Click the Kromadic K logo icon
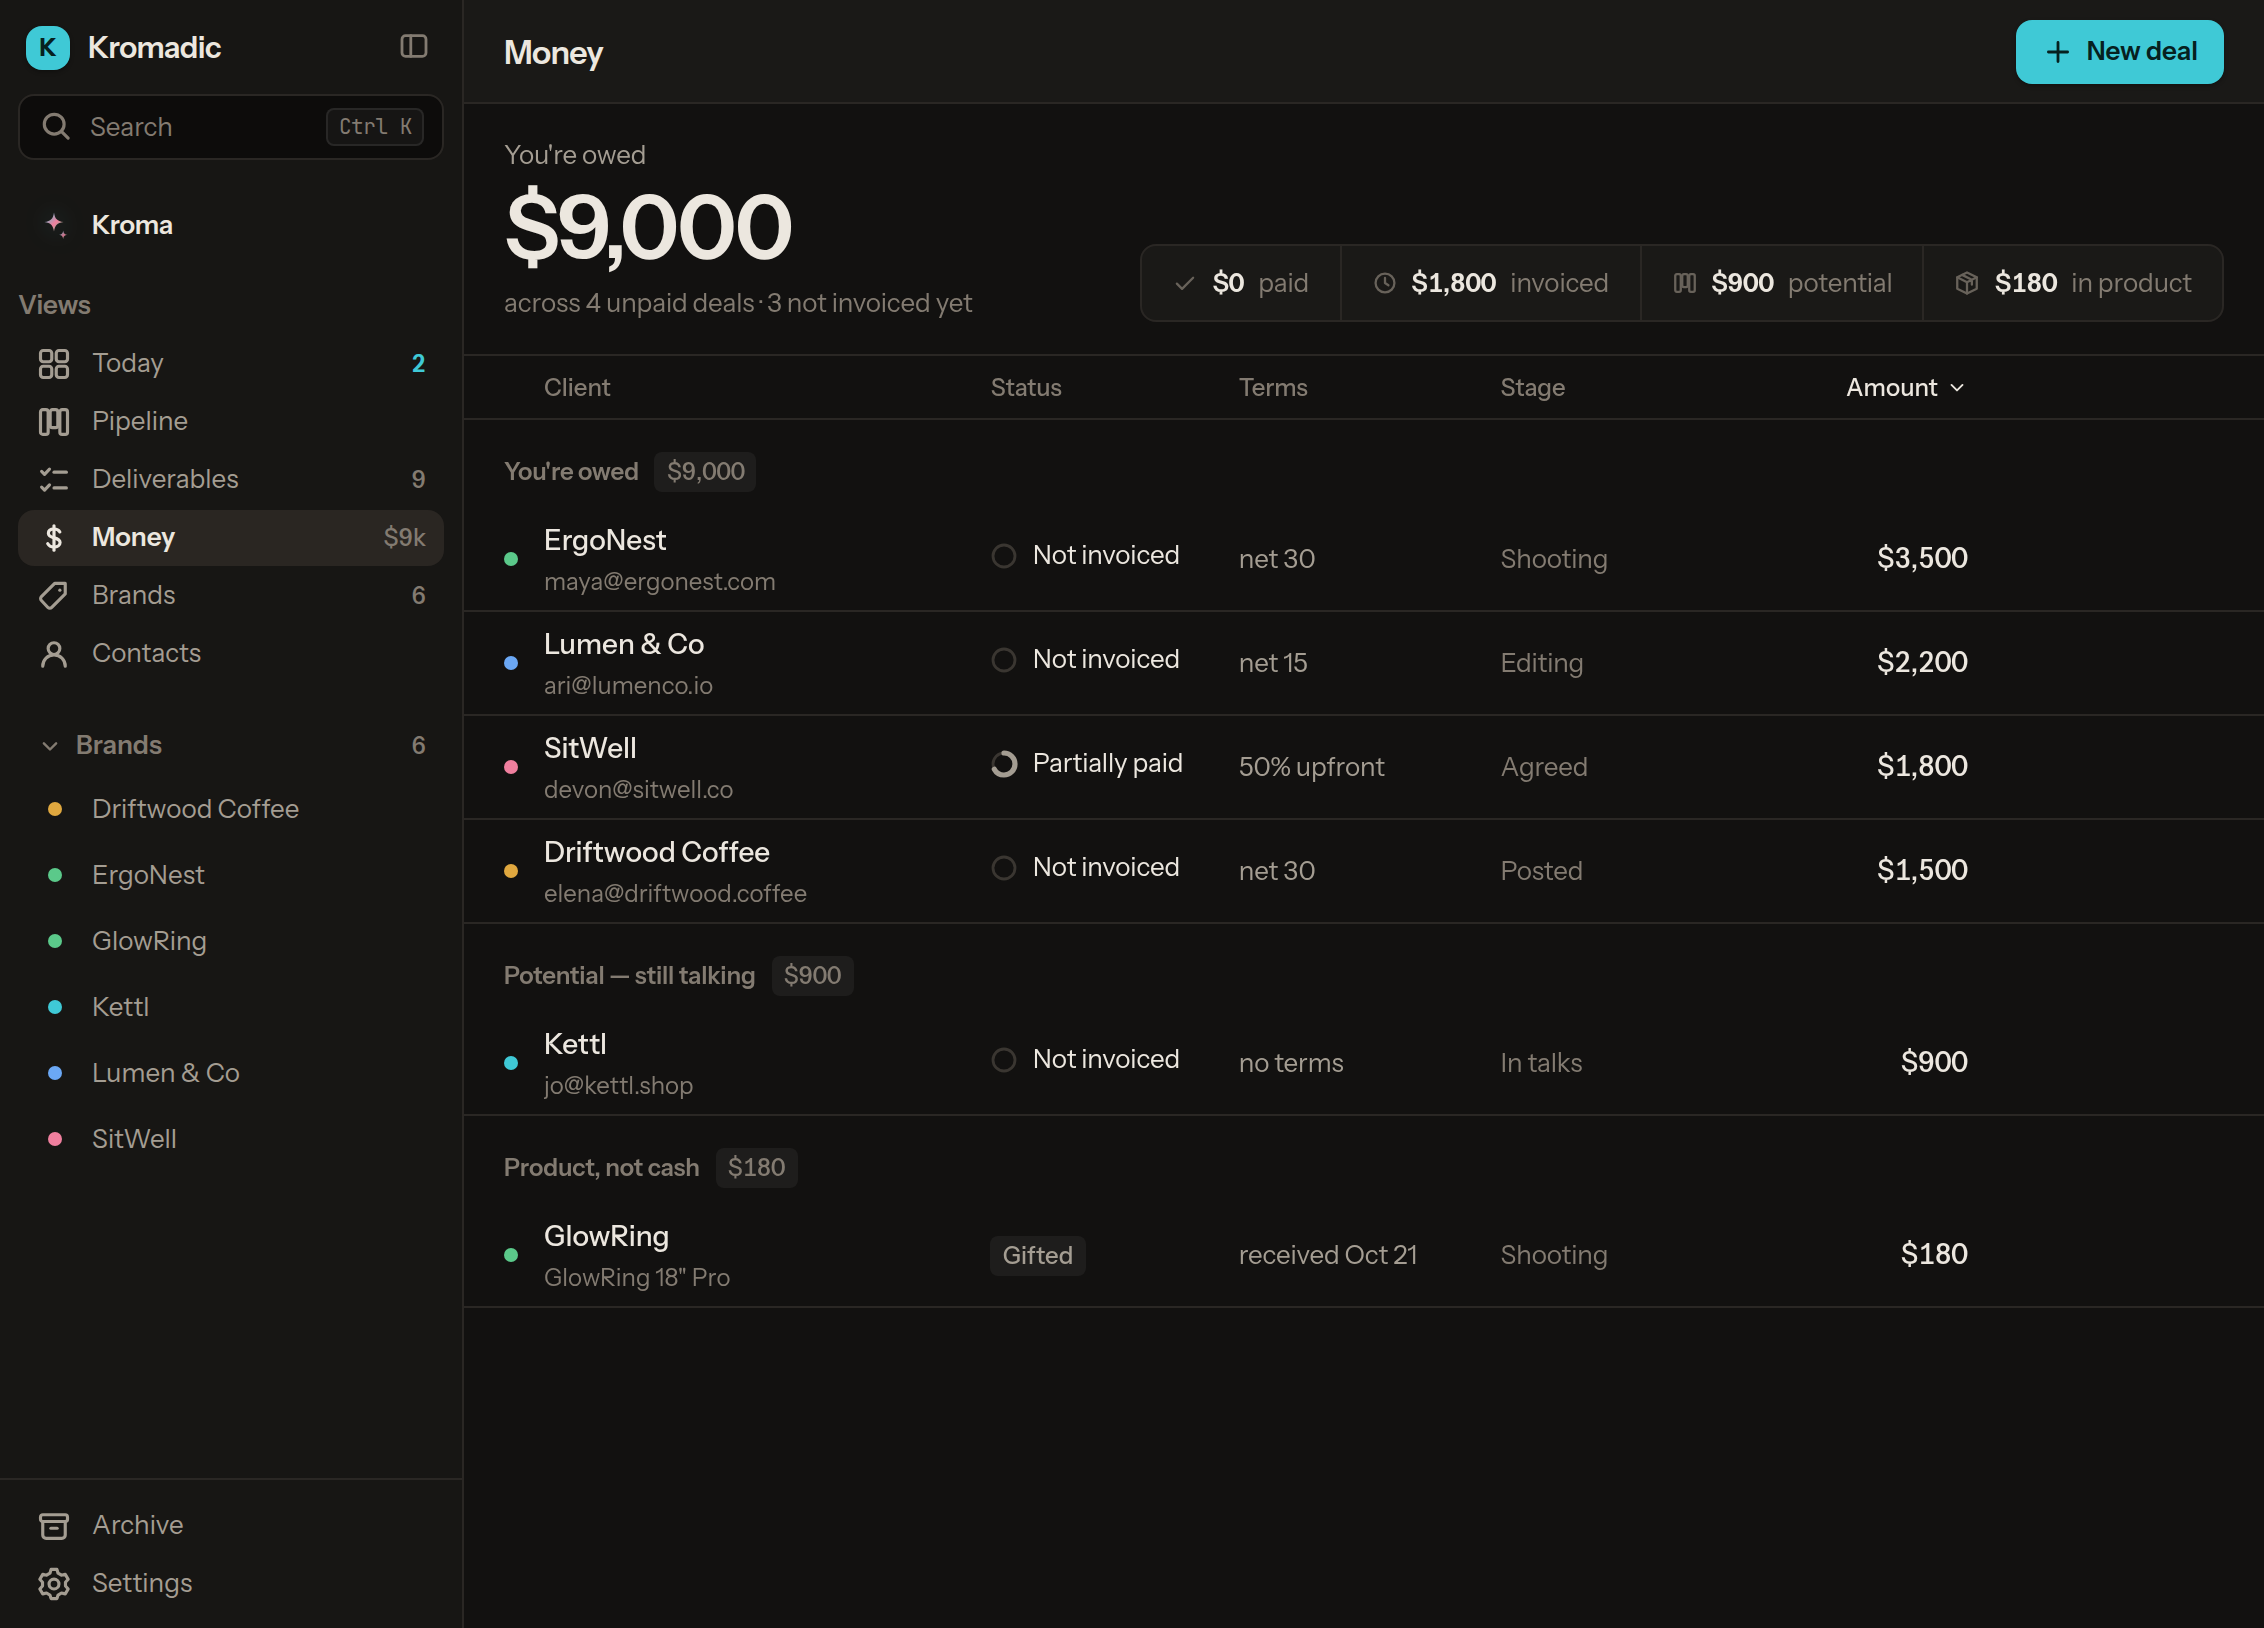This screenshot has height=1628, width=2264. pos(47,47)
